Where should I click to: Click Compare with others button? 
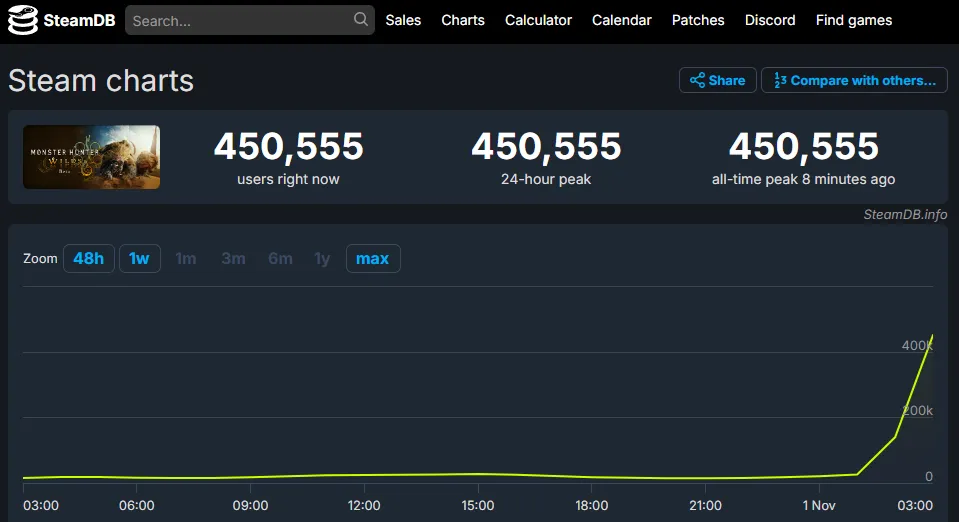pos(854,80)
